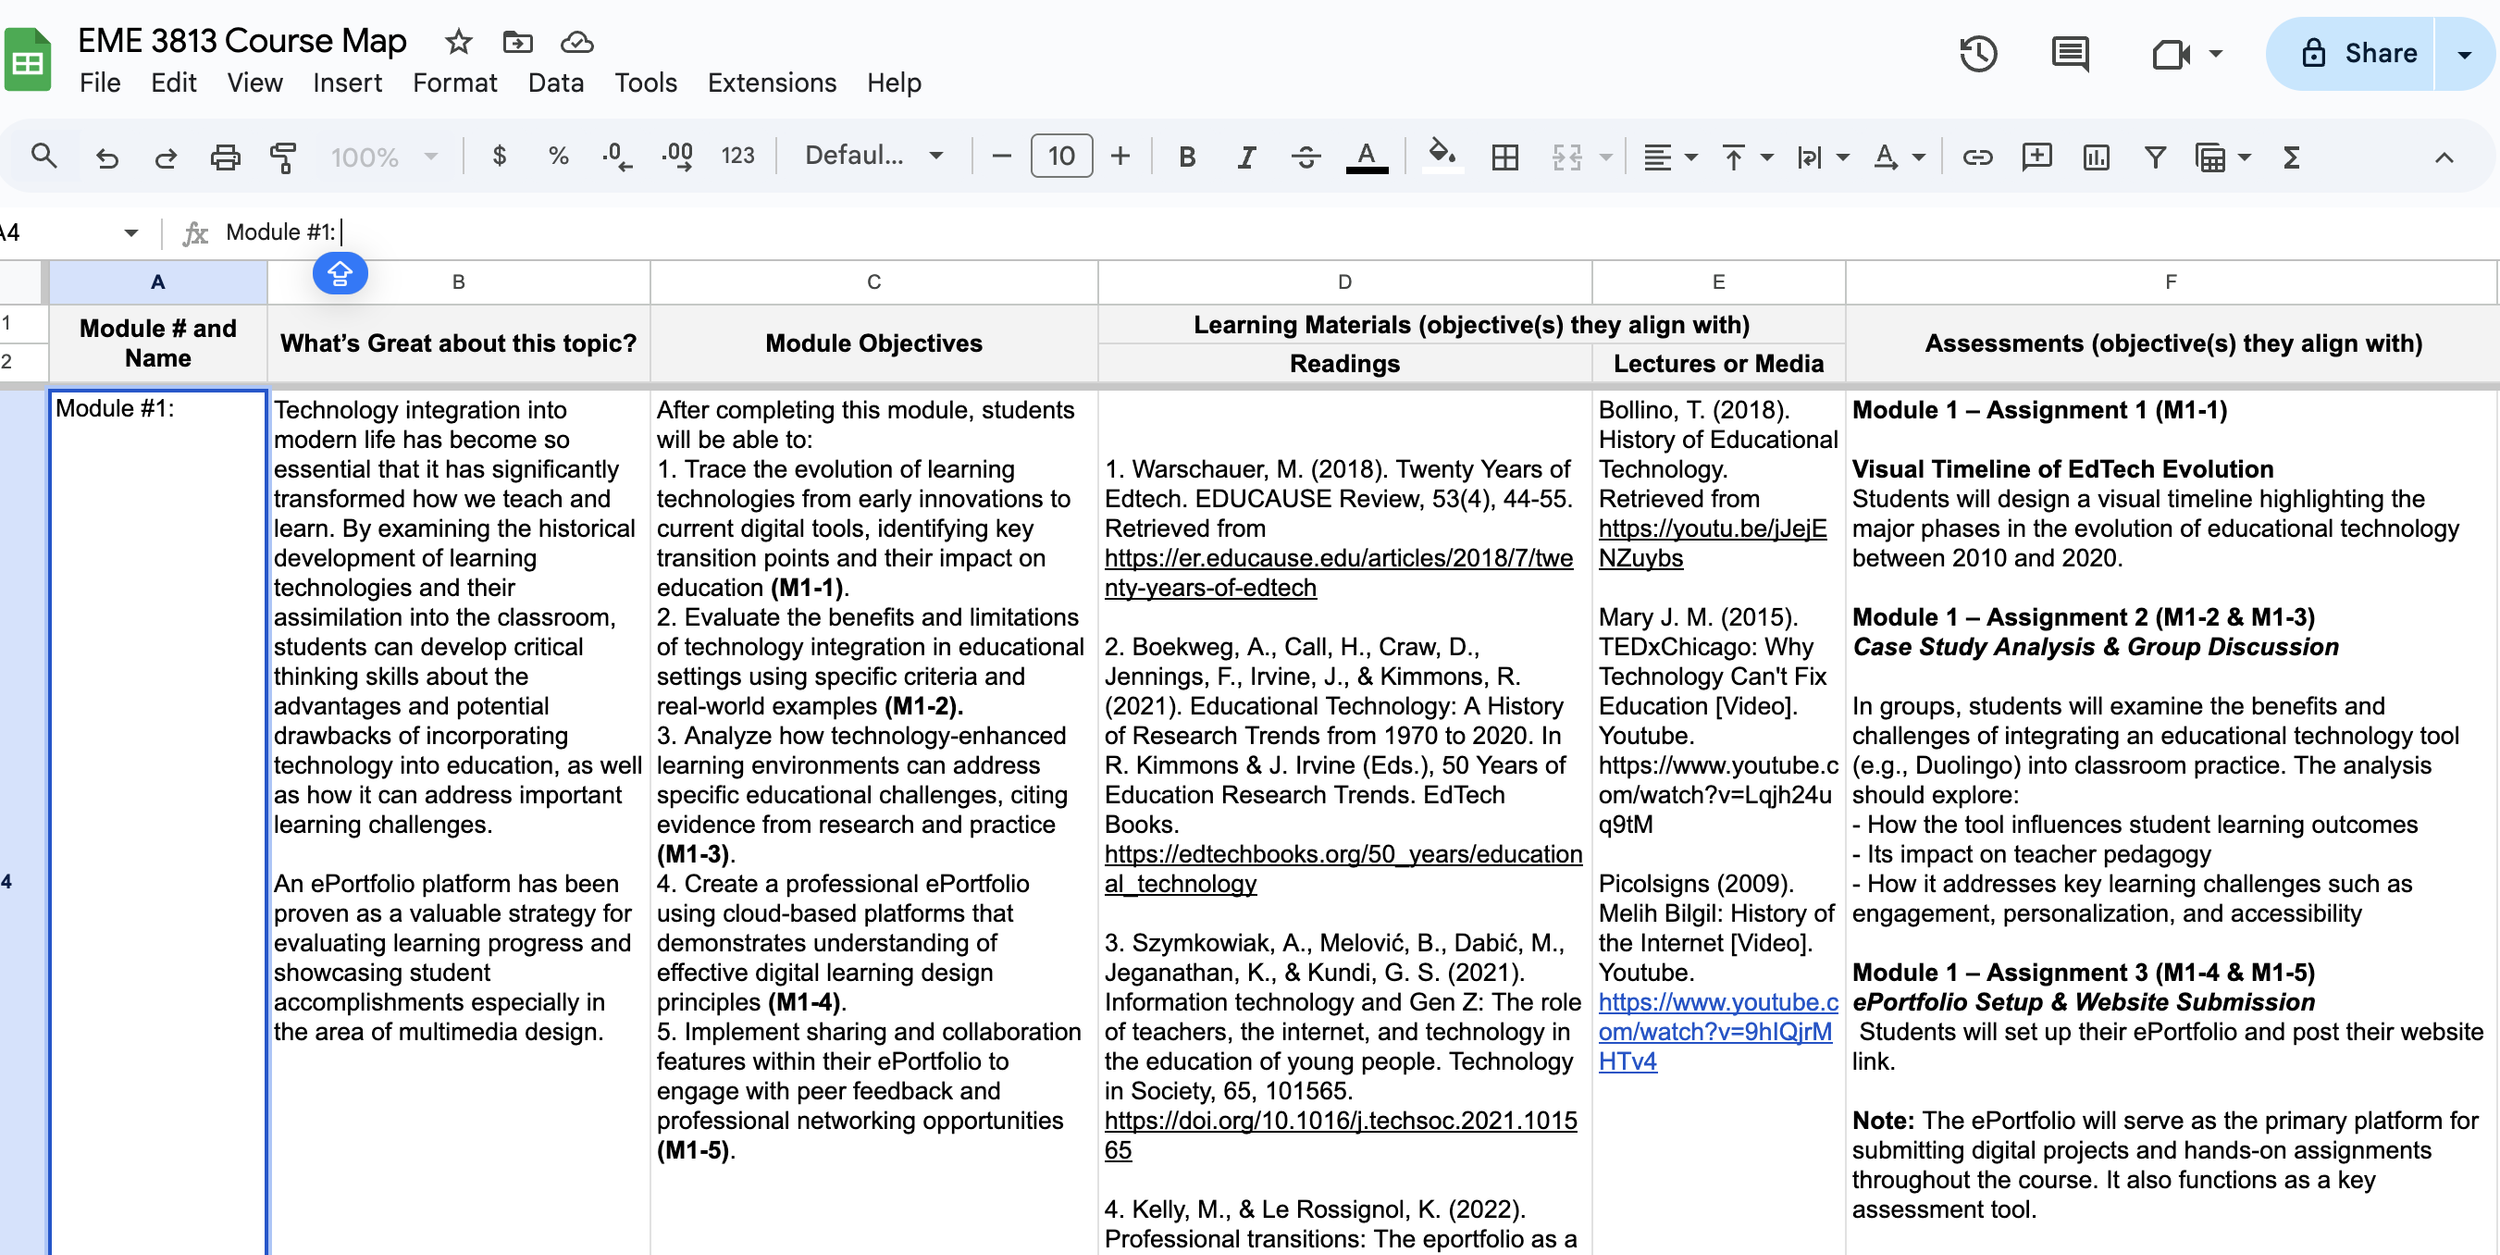Click the insert link icon

coord(1977,157)
